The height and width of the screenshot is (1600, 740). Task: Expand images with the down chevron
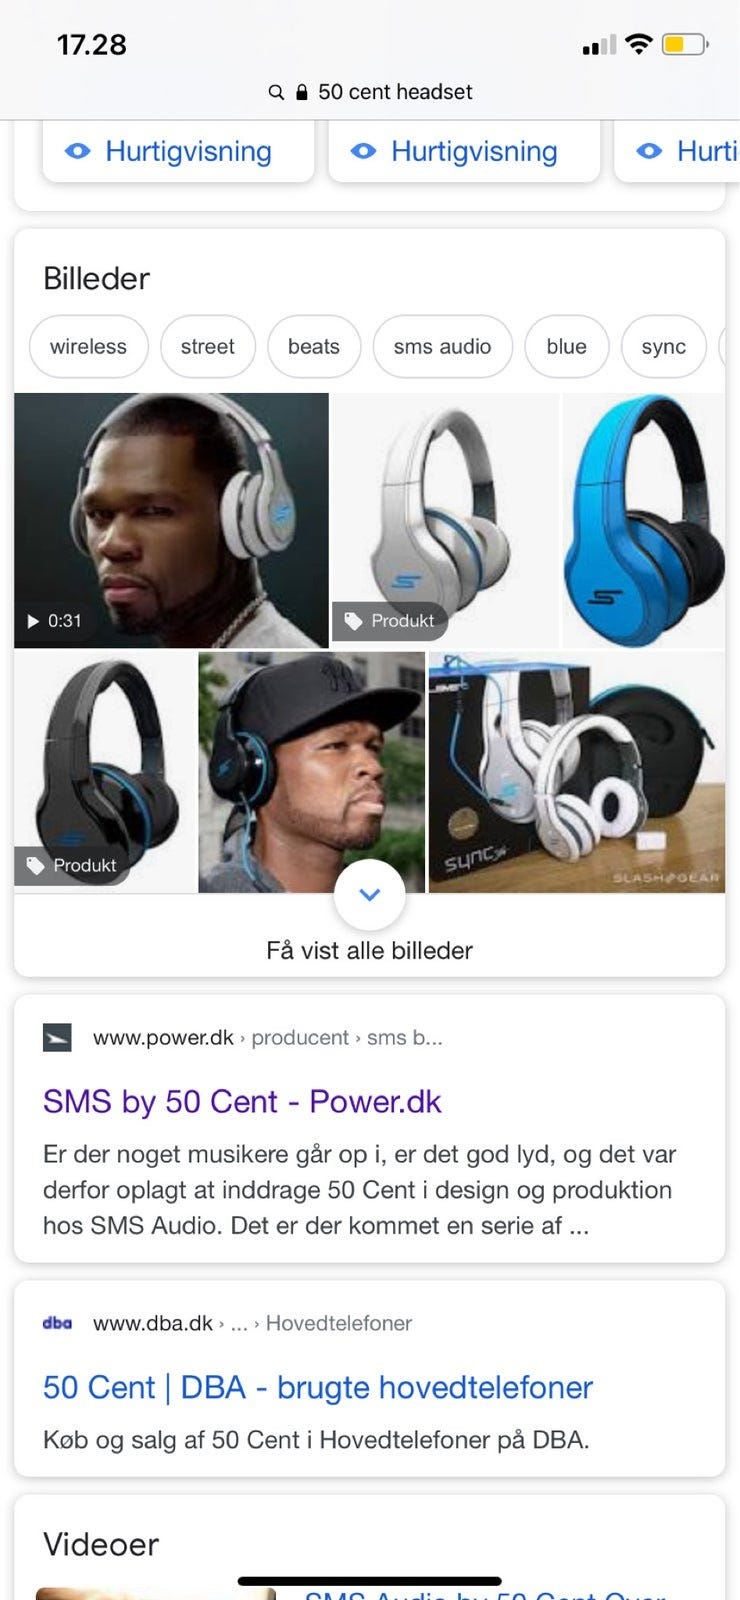(370, 895)
